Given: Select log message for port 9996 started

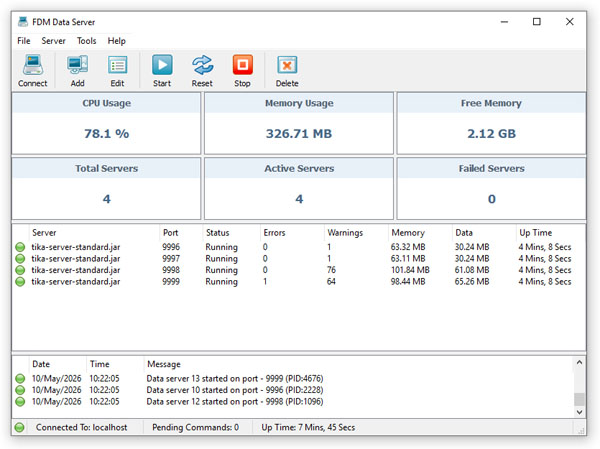Looking at the screenshot, I should click(x=235, y=390).
